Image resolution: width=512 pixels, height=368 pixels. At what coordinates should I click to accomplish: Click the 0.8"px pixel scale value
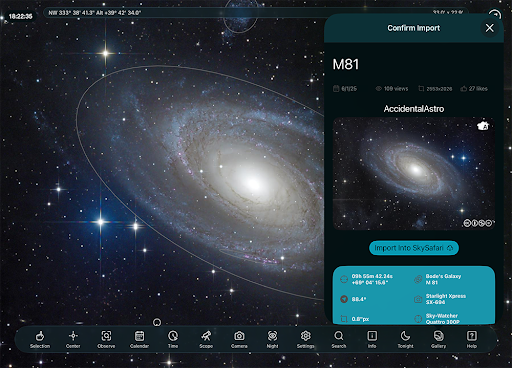[x=360, y=319]
